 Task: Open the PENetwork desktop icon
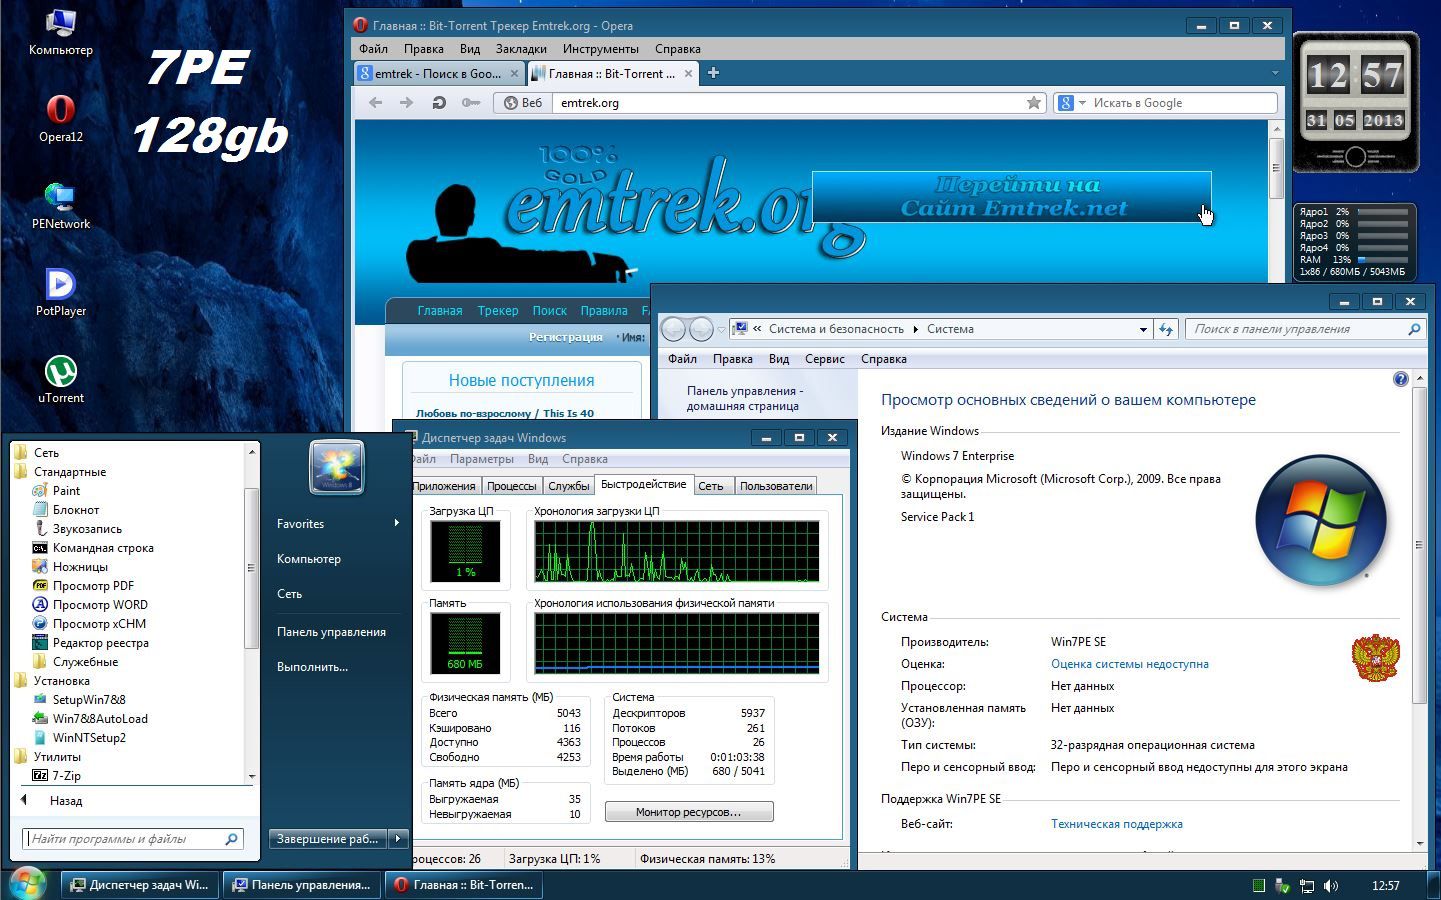click(x=61, y=206)
